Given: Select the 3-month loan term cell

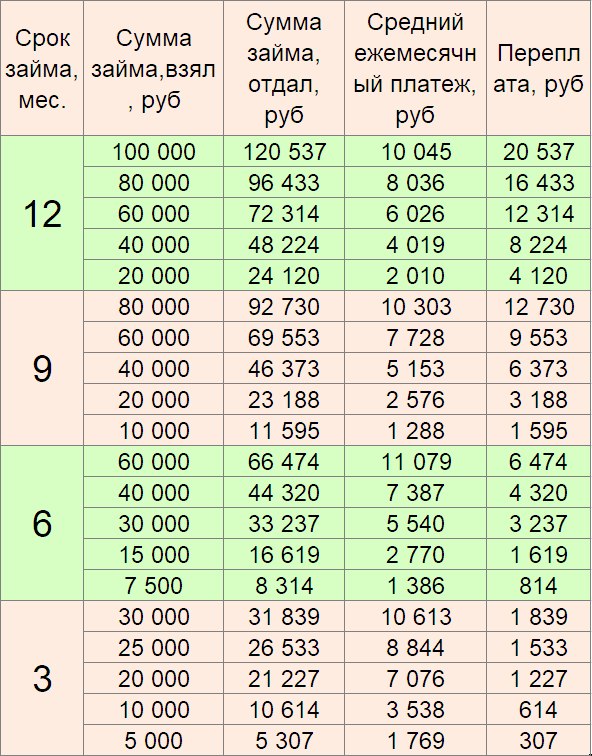Looking at the screenshot, I should pyautogui.click(x=42, y=678).
